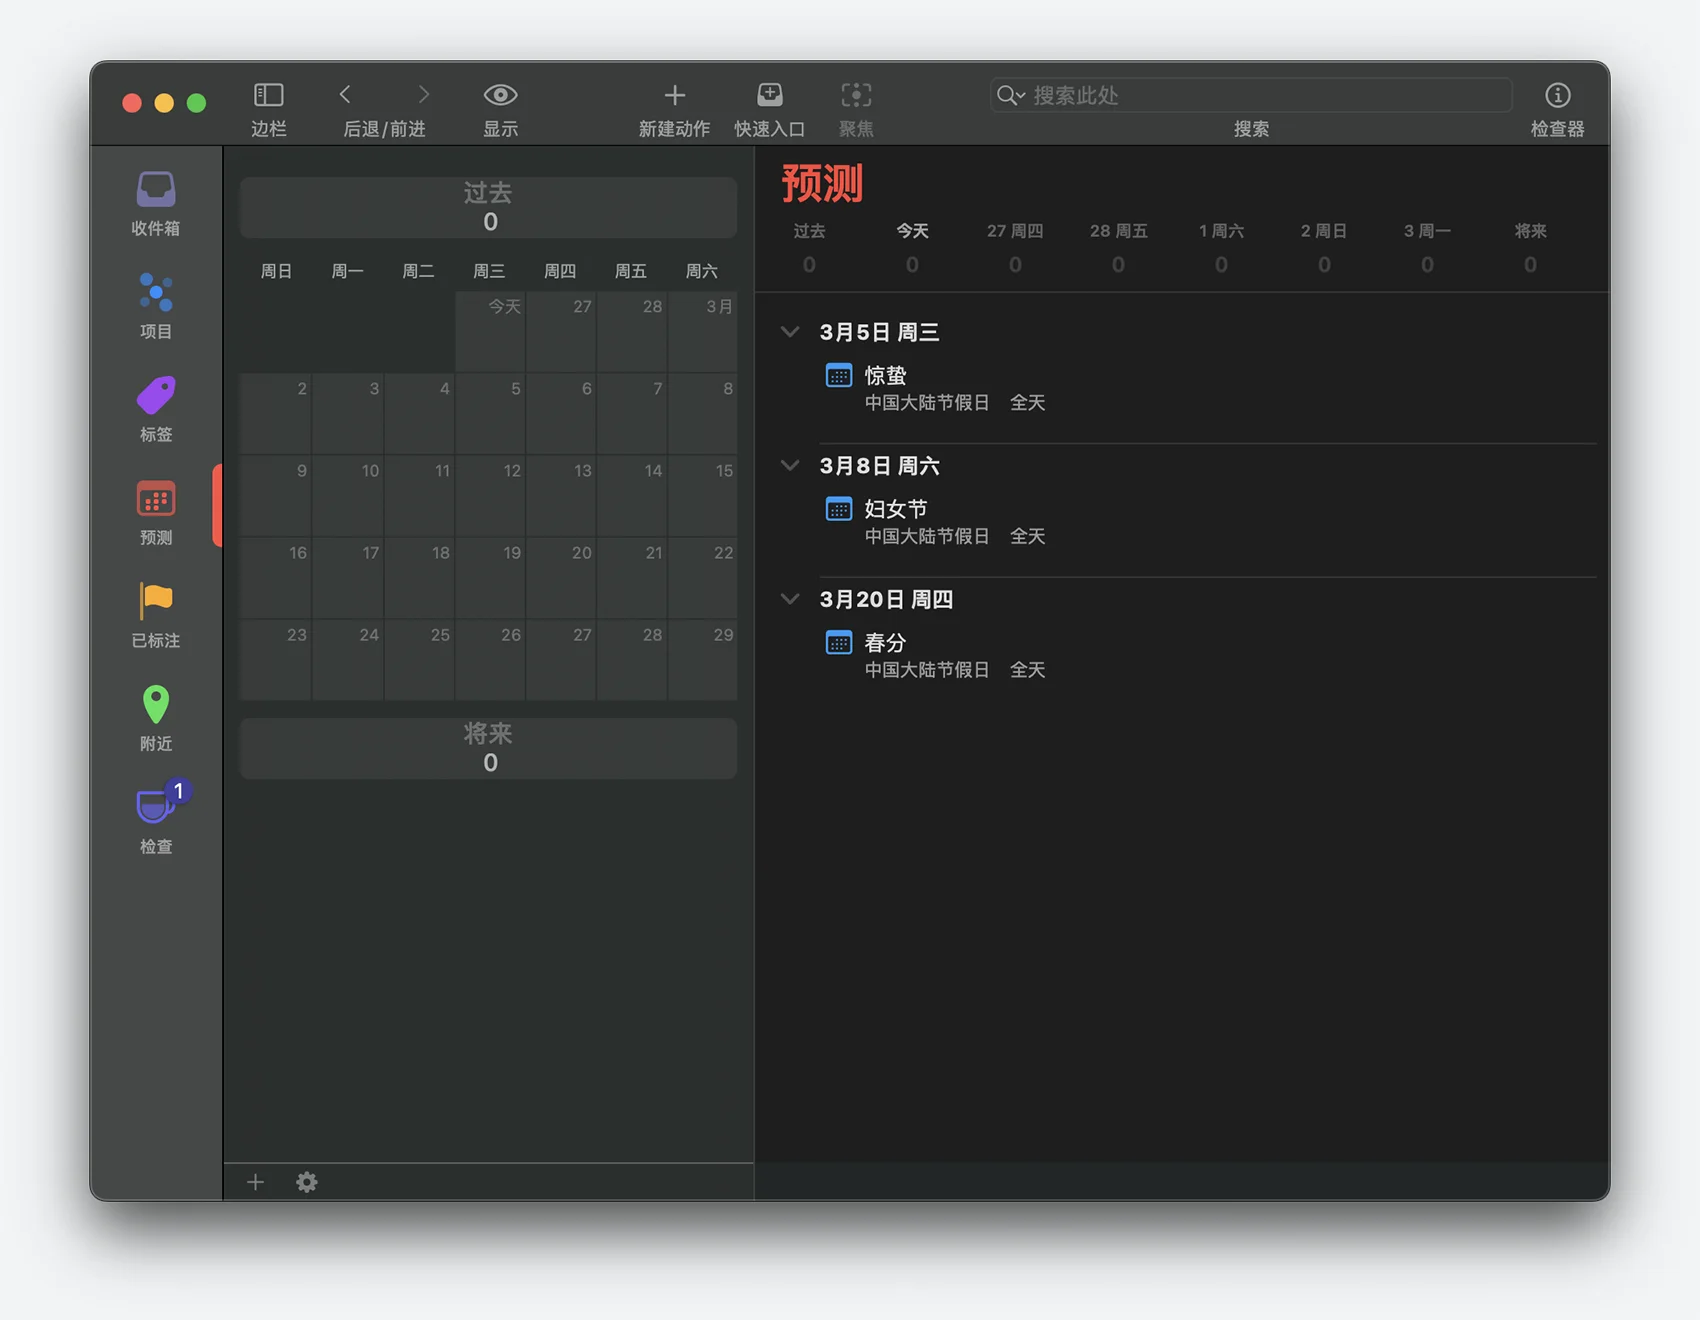Open the Review (检查) perspective
1700x1320 pixels.
(156, 820)
